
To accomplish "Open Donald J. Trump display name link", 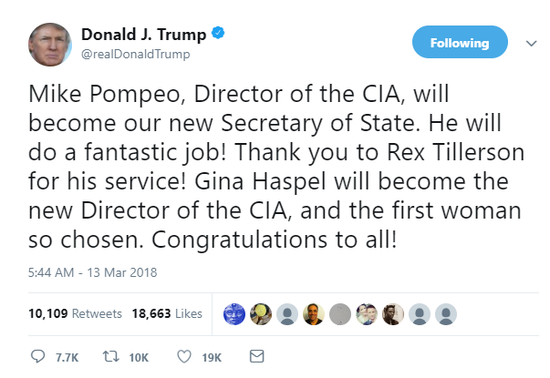I will coord(144,34).
